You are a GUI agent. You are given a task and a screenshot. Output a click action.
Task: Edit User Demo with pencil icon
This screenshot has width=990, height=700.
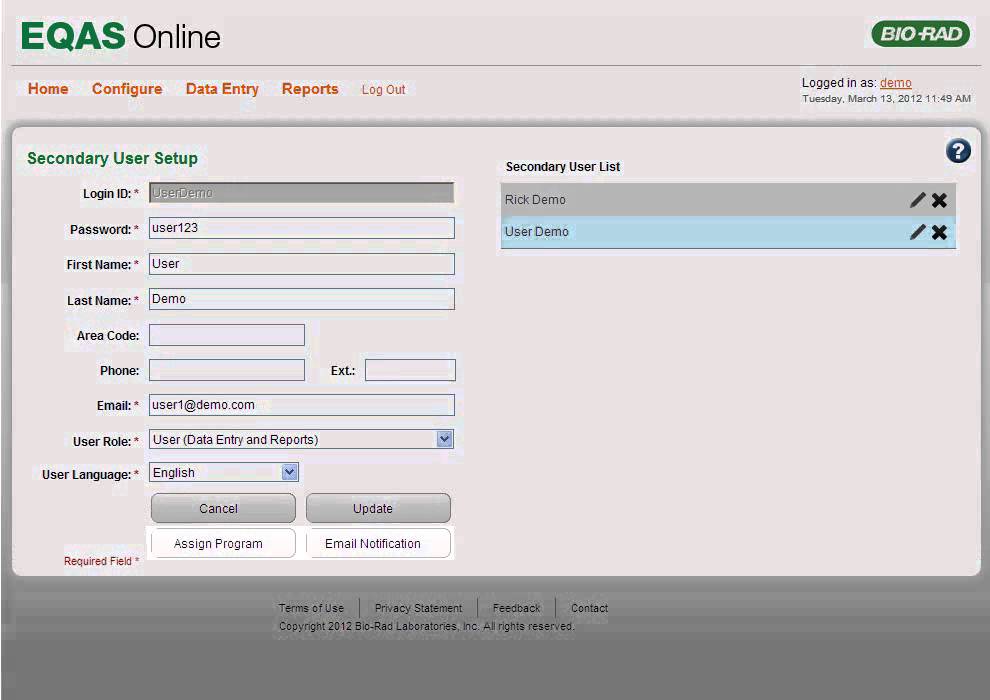click(x=917, y=232)
